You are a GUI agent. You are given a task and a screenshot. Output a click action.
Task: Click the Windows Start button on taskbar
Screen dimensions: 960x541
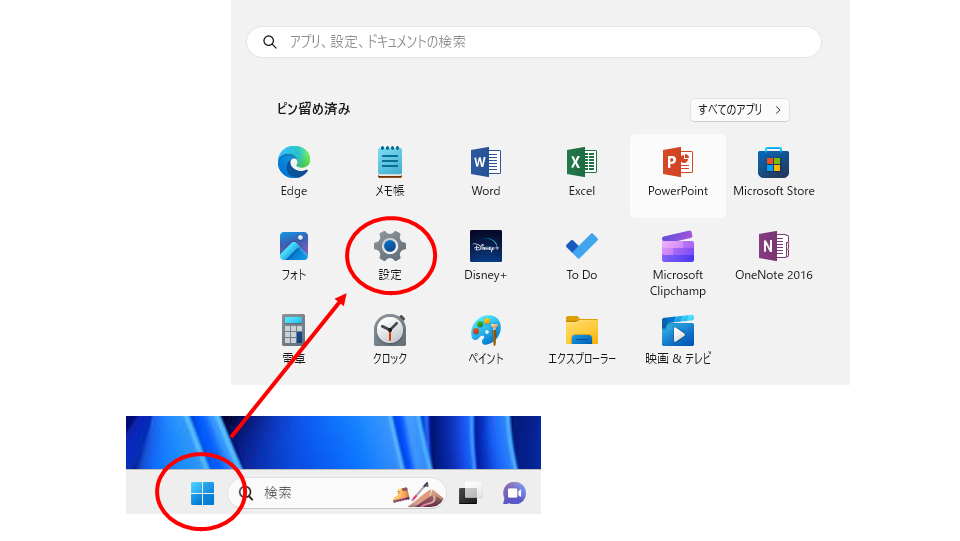pos(203,493)
